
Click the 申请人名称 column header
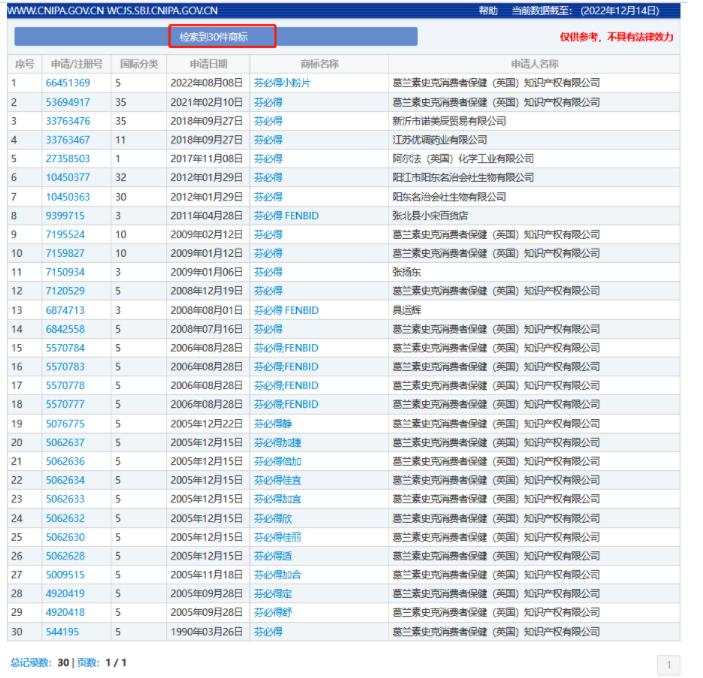(x=534, y=64)
